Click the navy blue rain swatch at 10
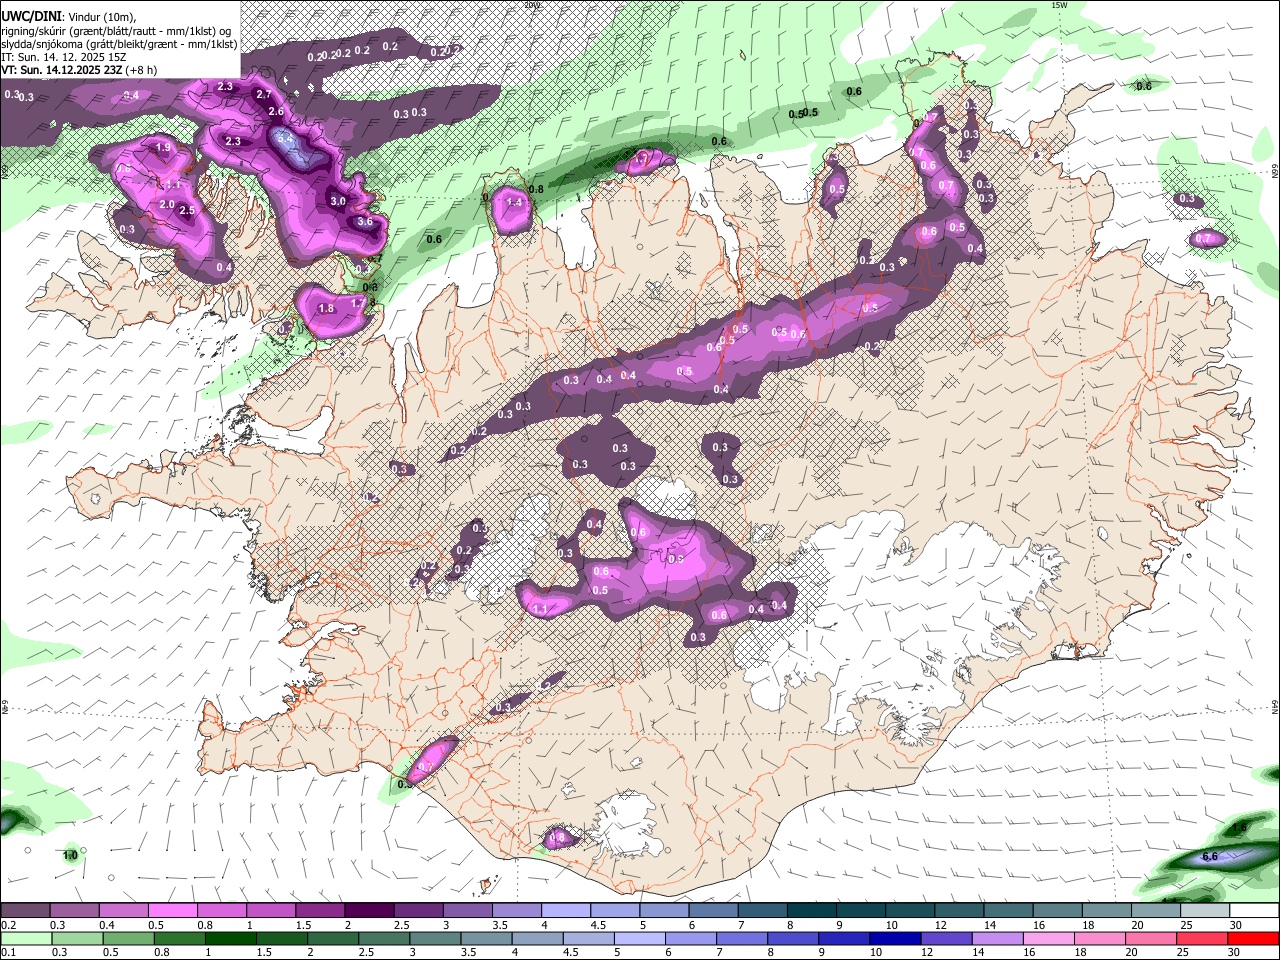Viewport: 1280px width, 960px height. tap(893, 938)
